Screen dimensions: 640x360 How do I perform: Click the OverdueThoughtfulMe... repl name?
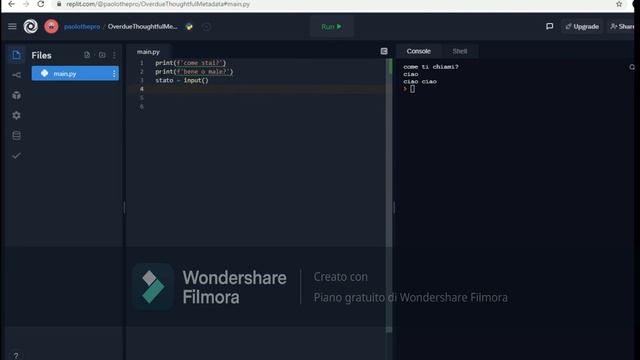pyautogui.click(x=142, y=27)
